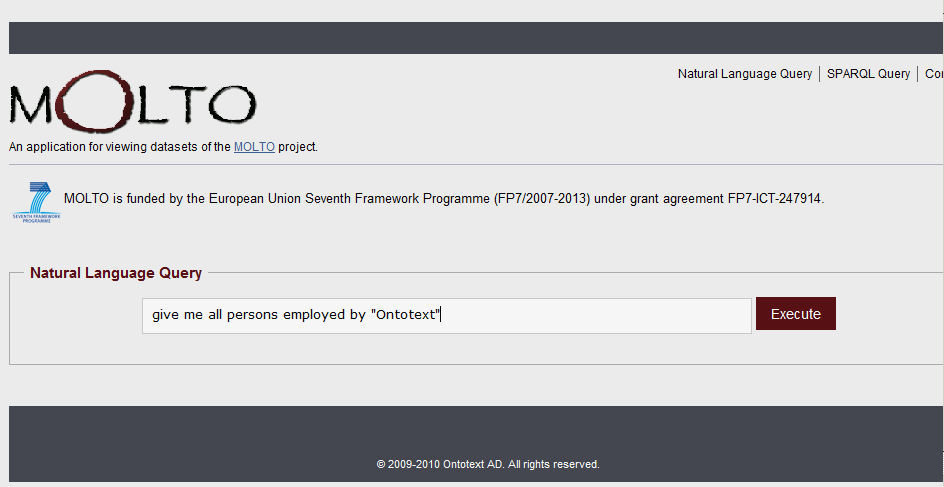Click the "SEVENTH FRAMEWORK PROGRAMME" caption under logo

coord(36,218)
